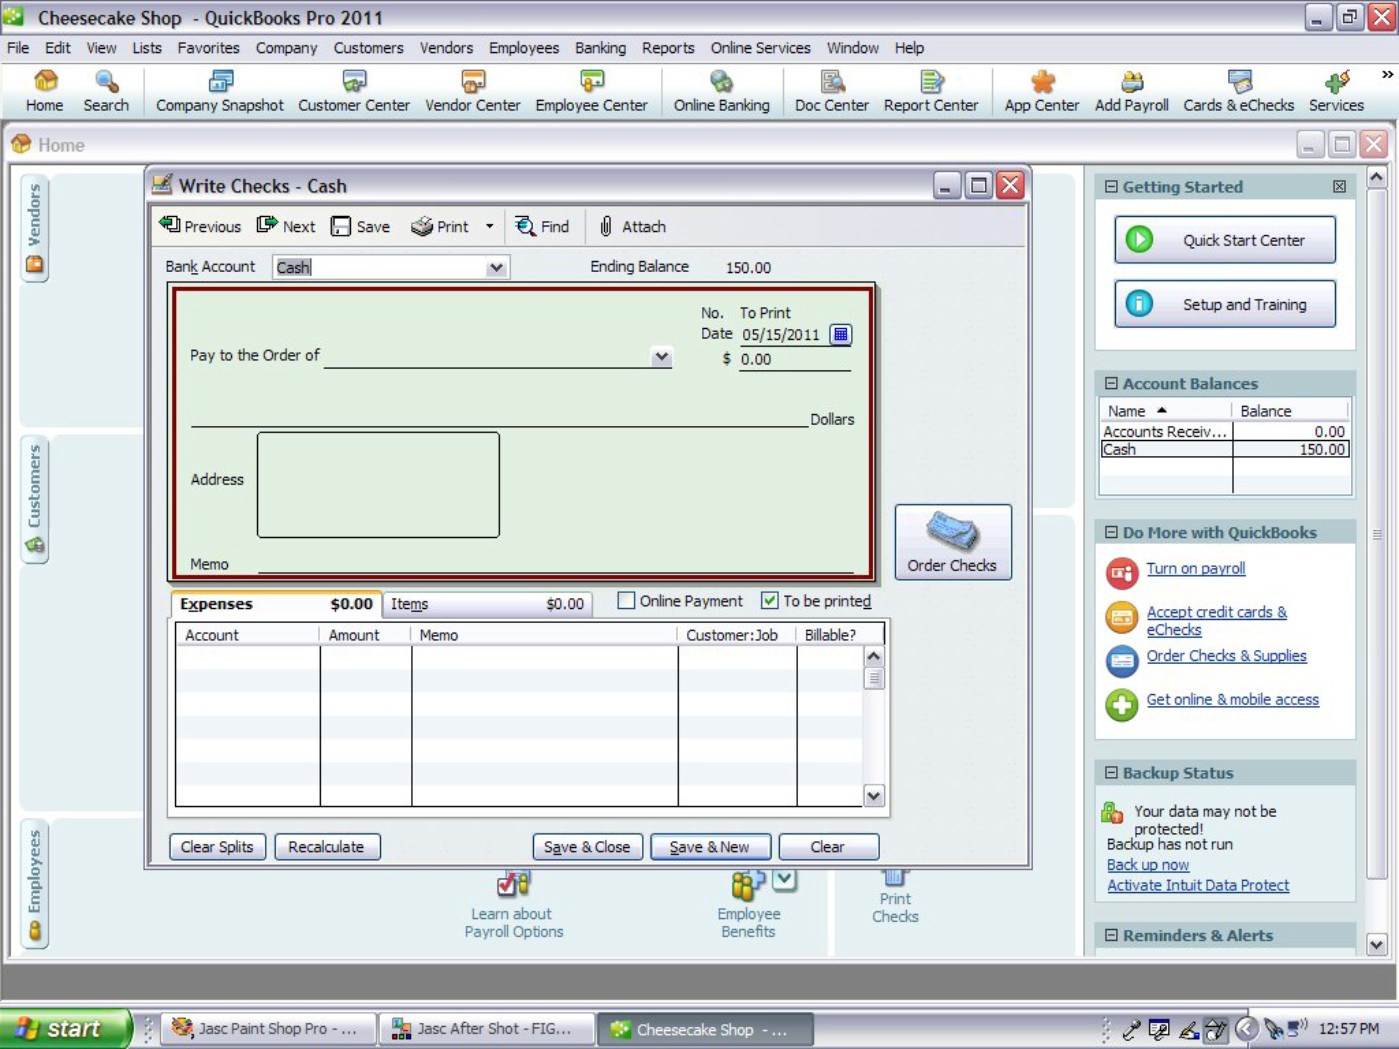Open the Report Center

pyautogui.click(x=930, y=91)
